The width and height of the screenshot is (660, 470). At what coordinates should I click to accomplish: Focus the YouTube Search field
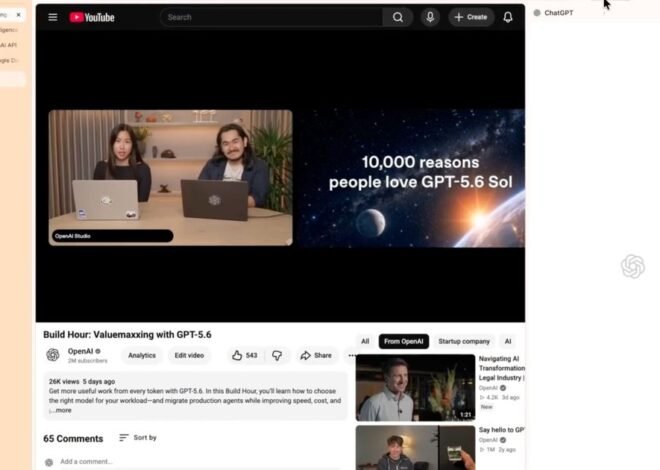(x=271, y=17)
